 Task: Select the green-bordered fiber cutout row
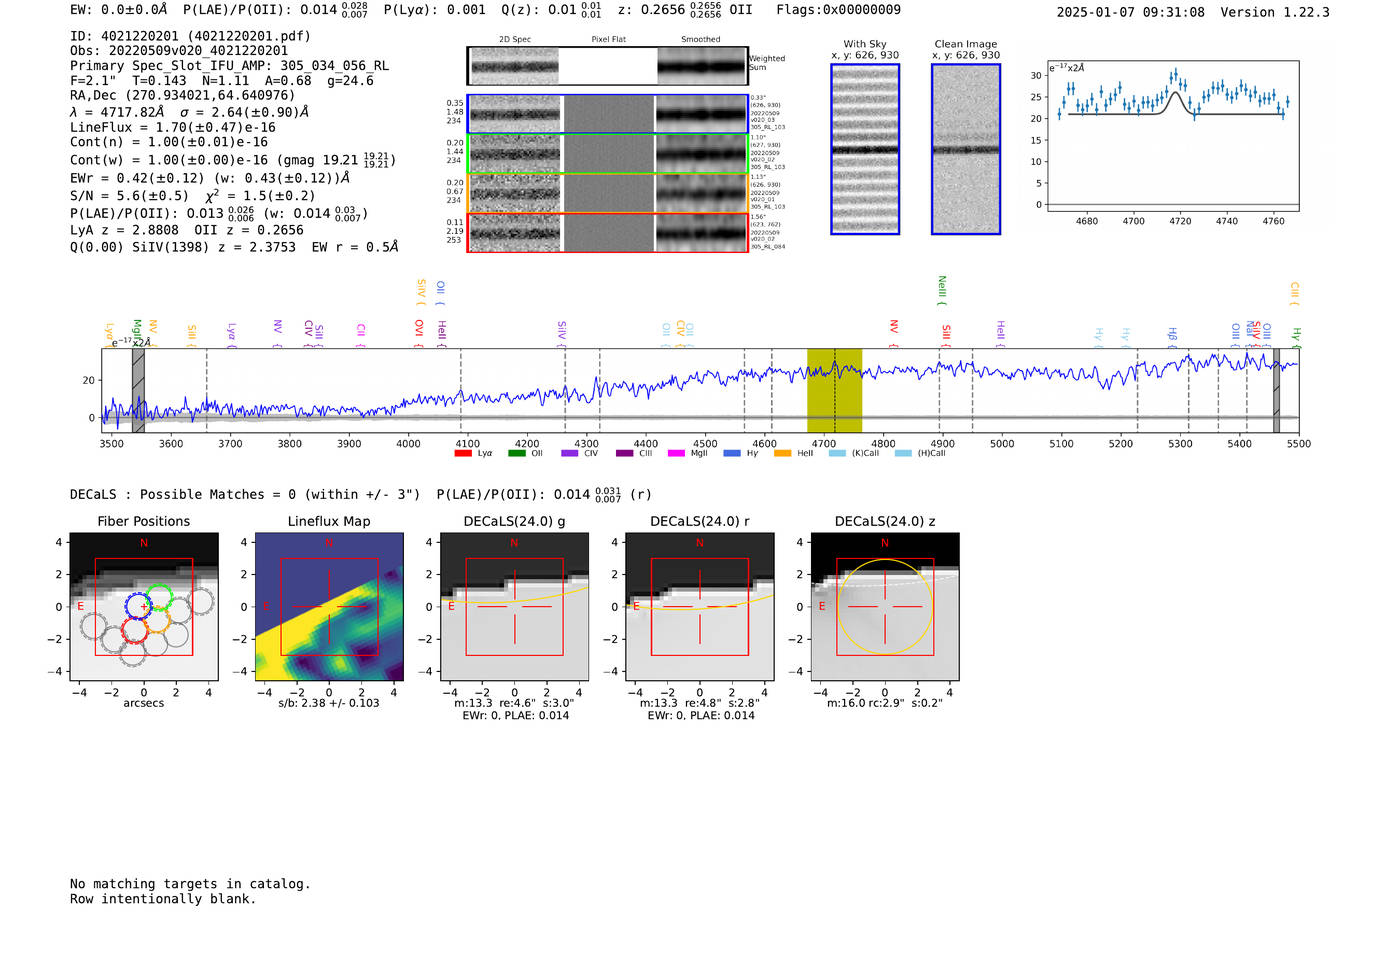[x=608, y=154]
